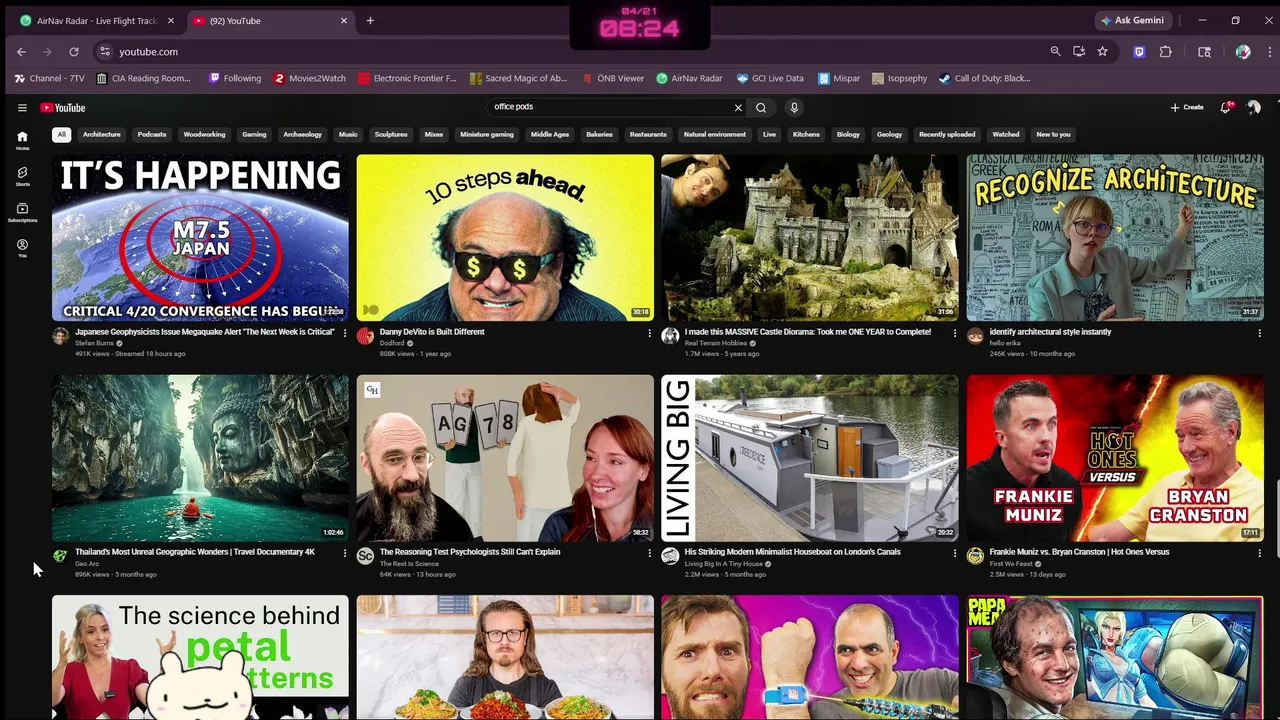Screen dimensions: 1280x720
Task: Clear the 'office pods' search text
Action: (738, 108)
